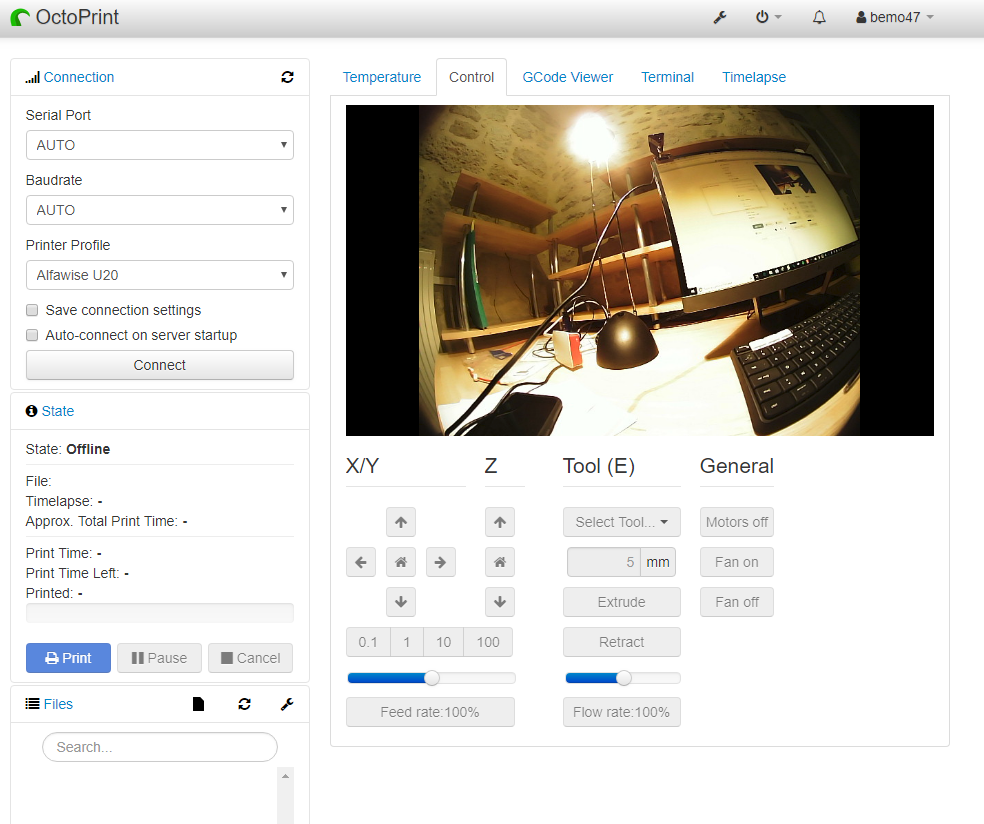Viewport: 984px width, 824px height.
Task: Jog Z axis up arrow
Action: click(x=500, y=522)
